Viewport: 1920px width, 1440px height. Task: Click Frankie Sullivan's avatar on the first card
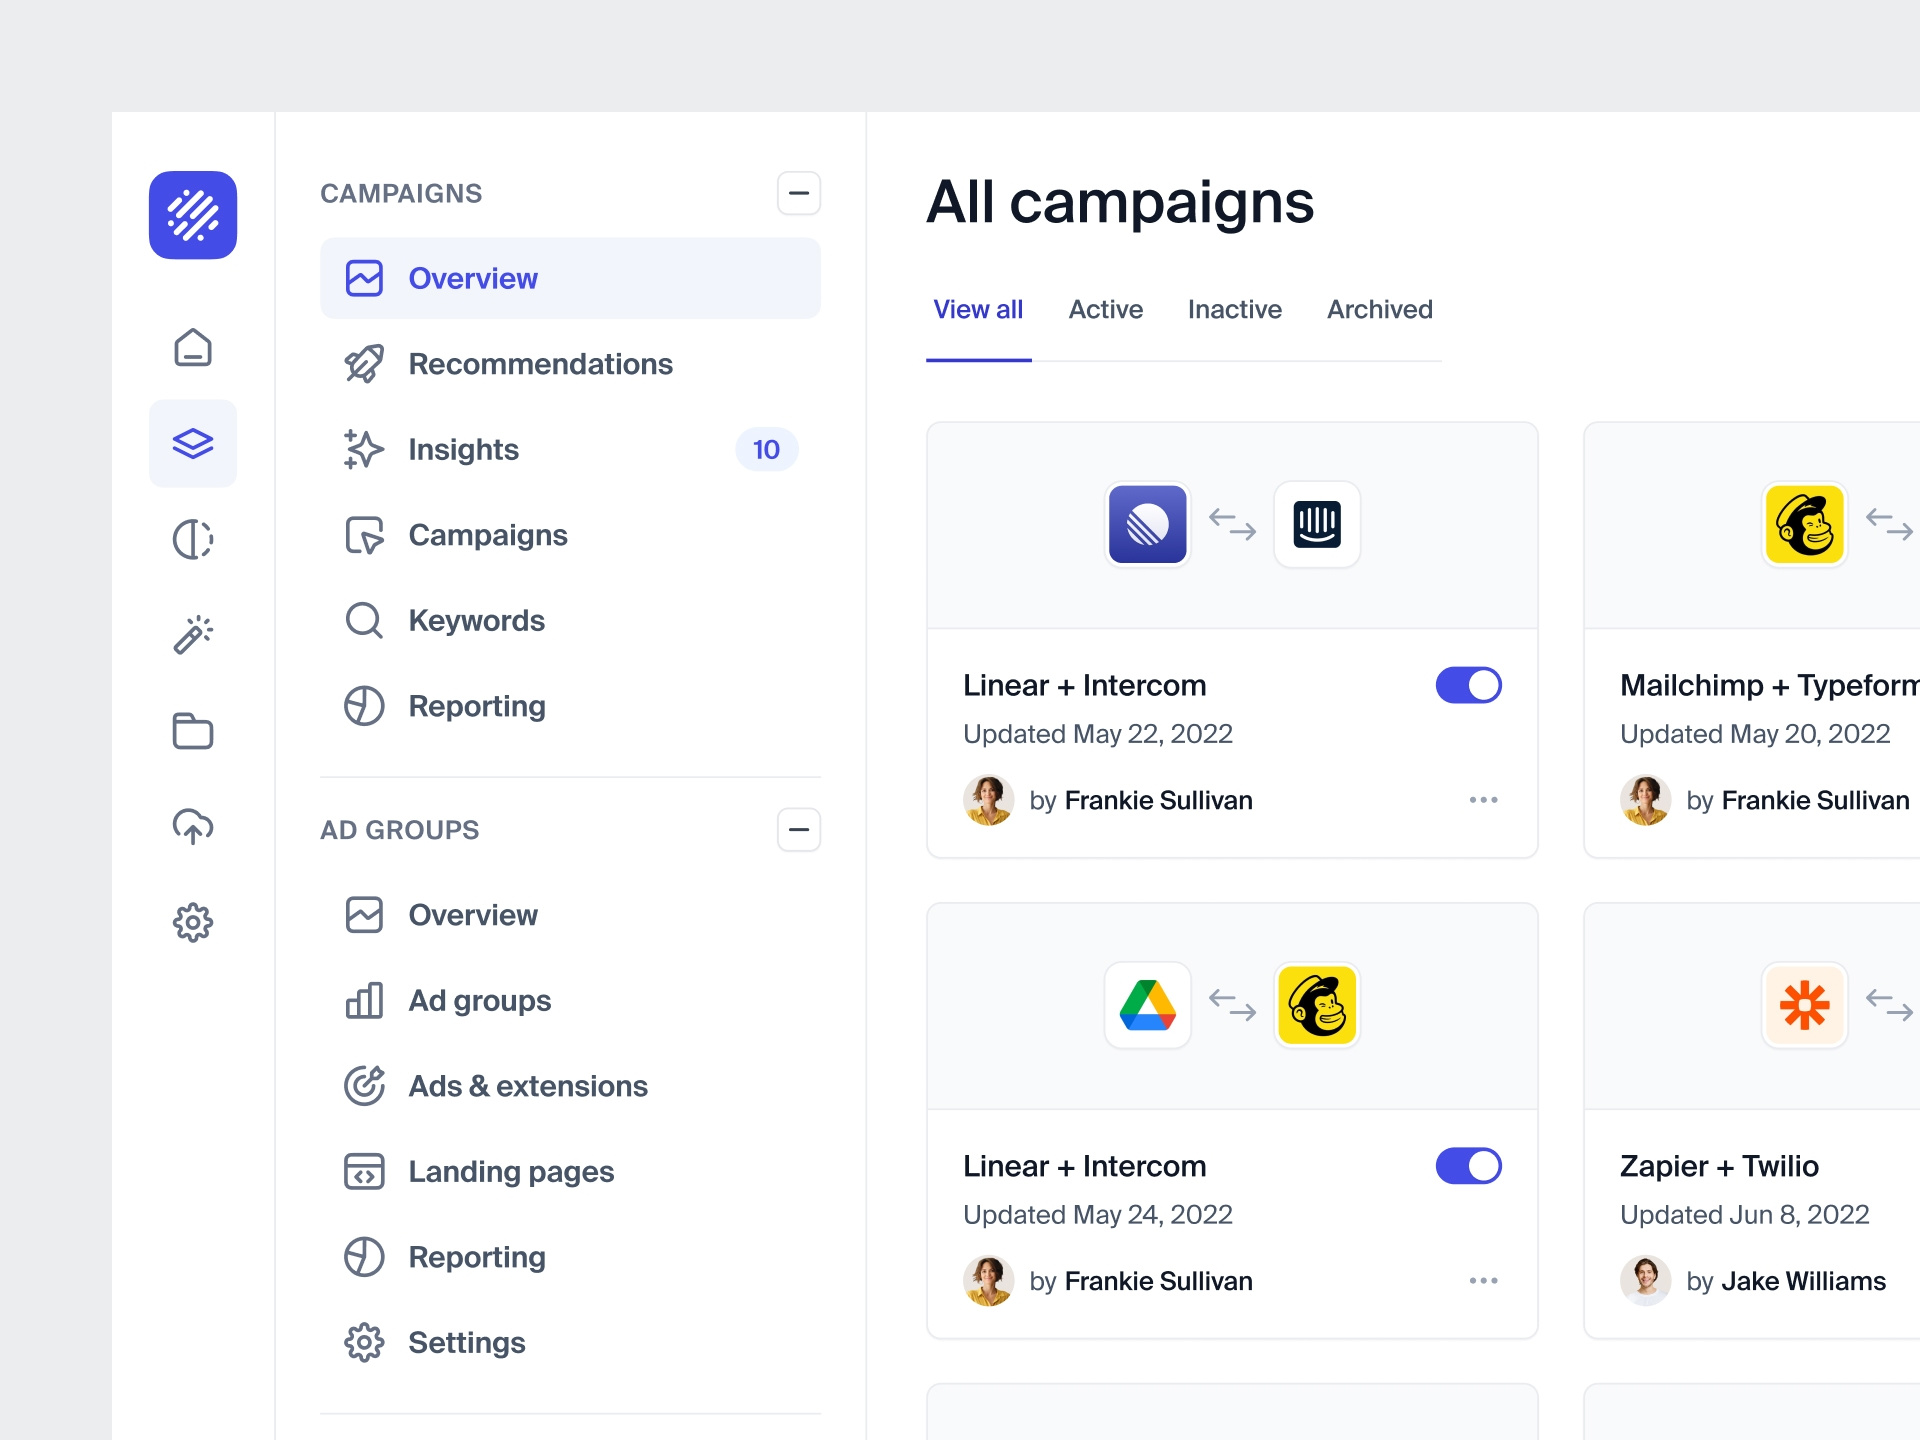pos(988,799)
